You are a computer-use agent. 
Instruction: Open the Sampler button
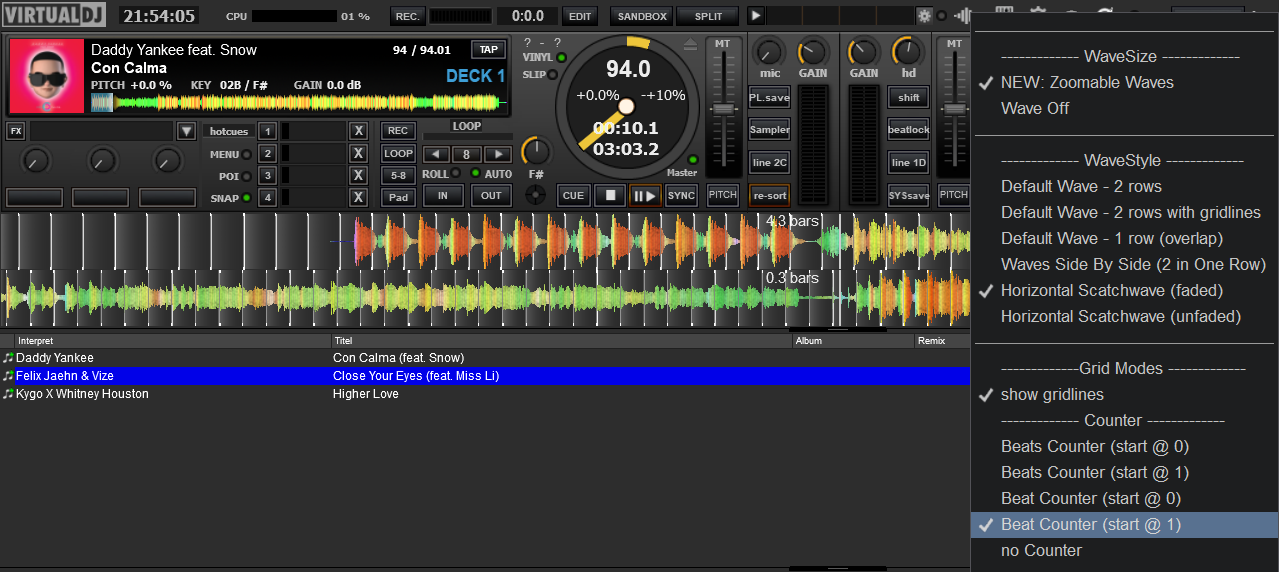click(x=769, y=130)
